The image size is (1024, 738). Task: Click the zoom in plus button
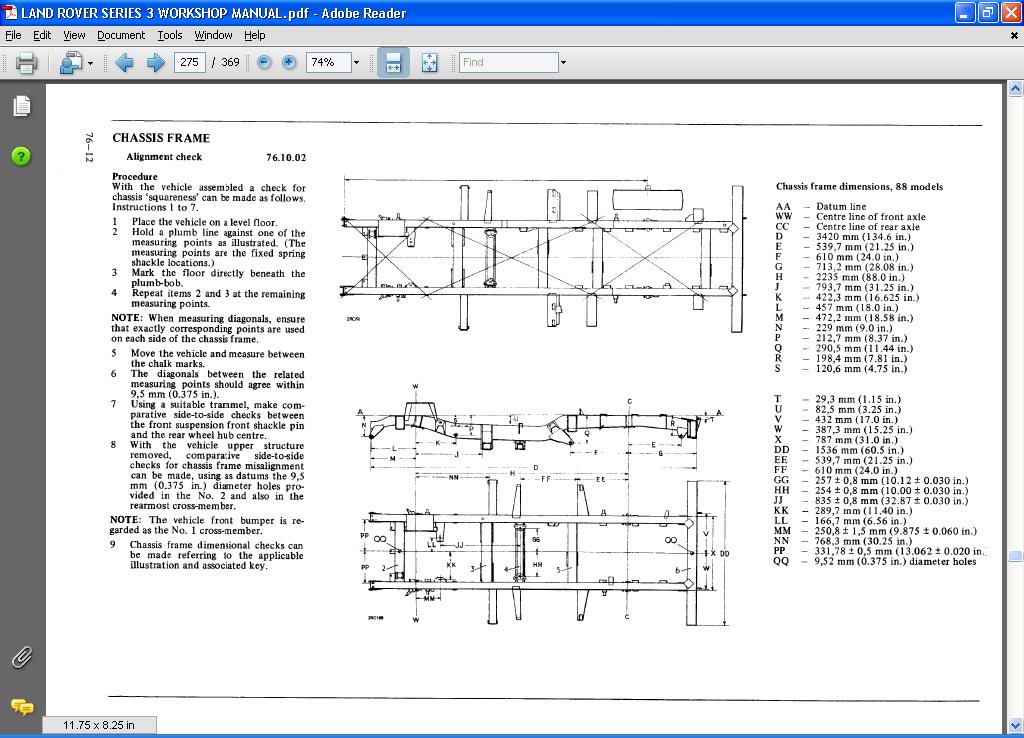click(x=289, y=62)
